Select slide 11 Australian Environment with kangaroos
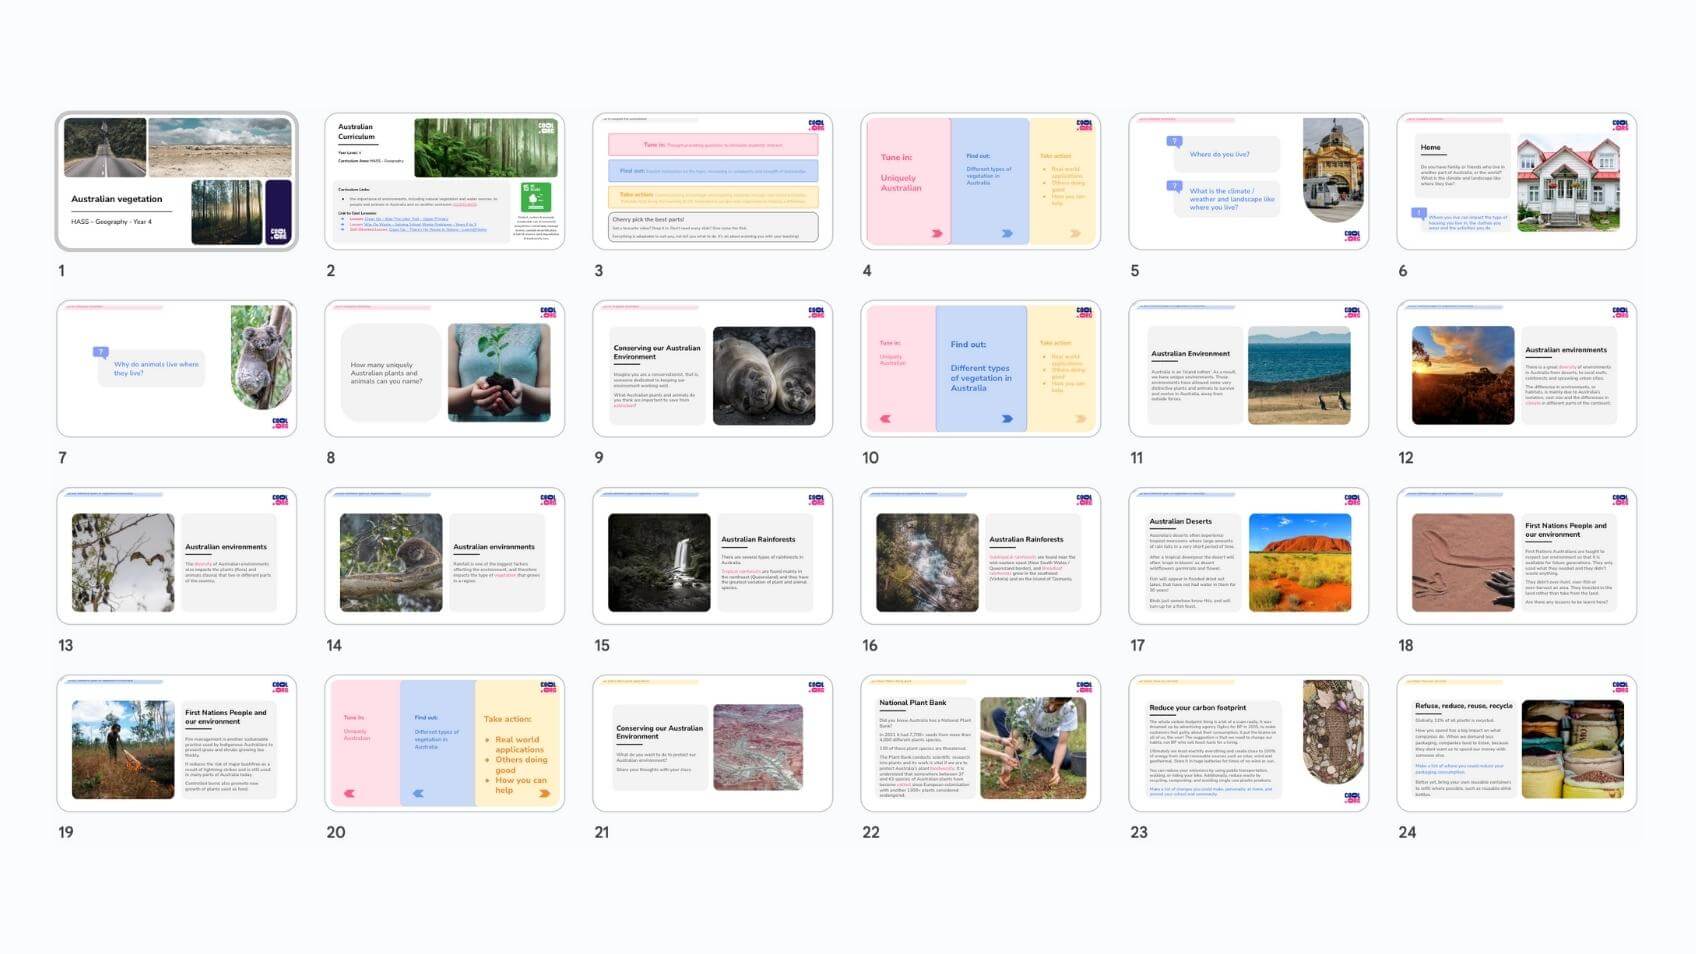The image size is (1696, 954). pos(1248,369)
